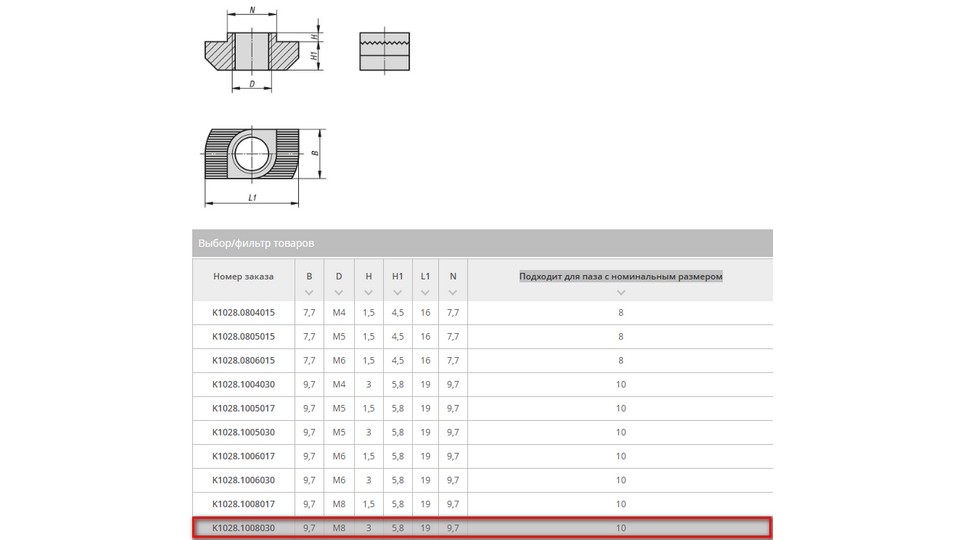The height and width of the screenshot is (540, 960).
Task: Open the nominal slot size filter chevron
Action: [620, 293]
